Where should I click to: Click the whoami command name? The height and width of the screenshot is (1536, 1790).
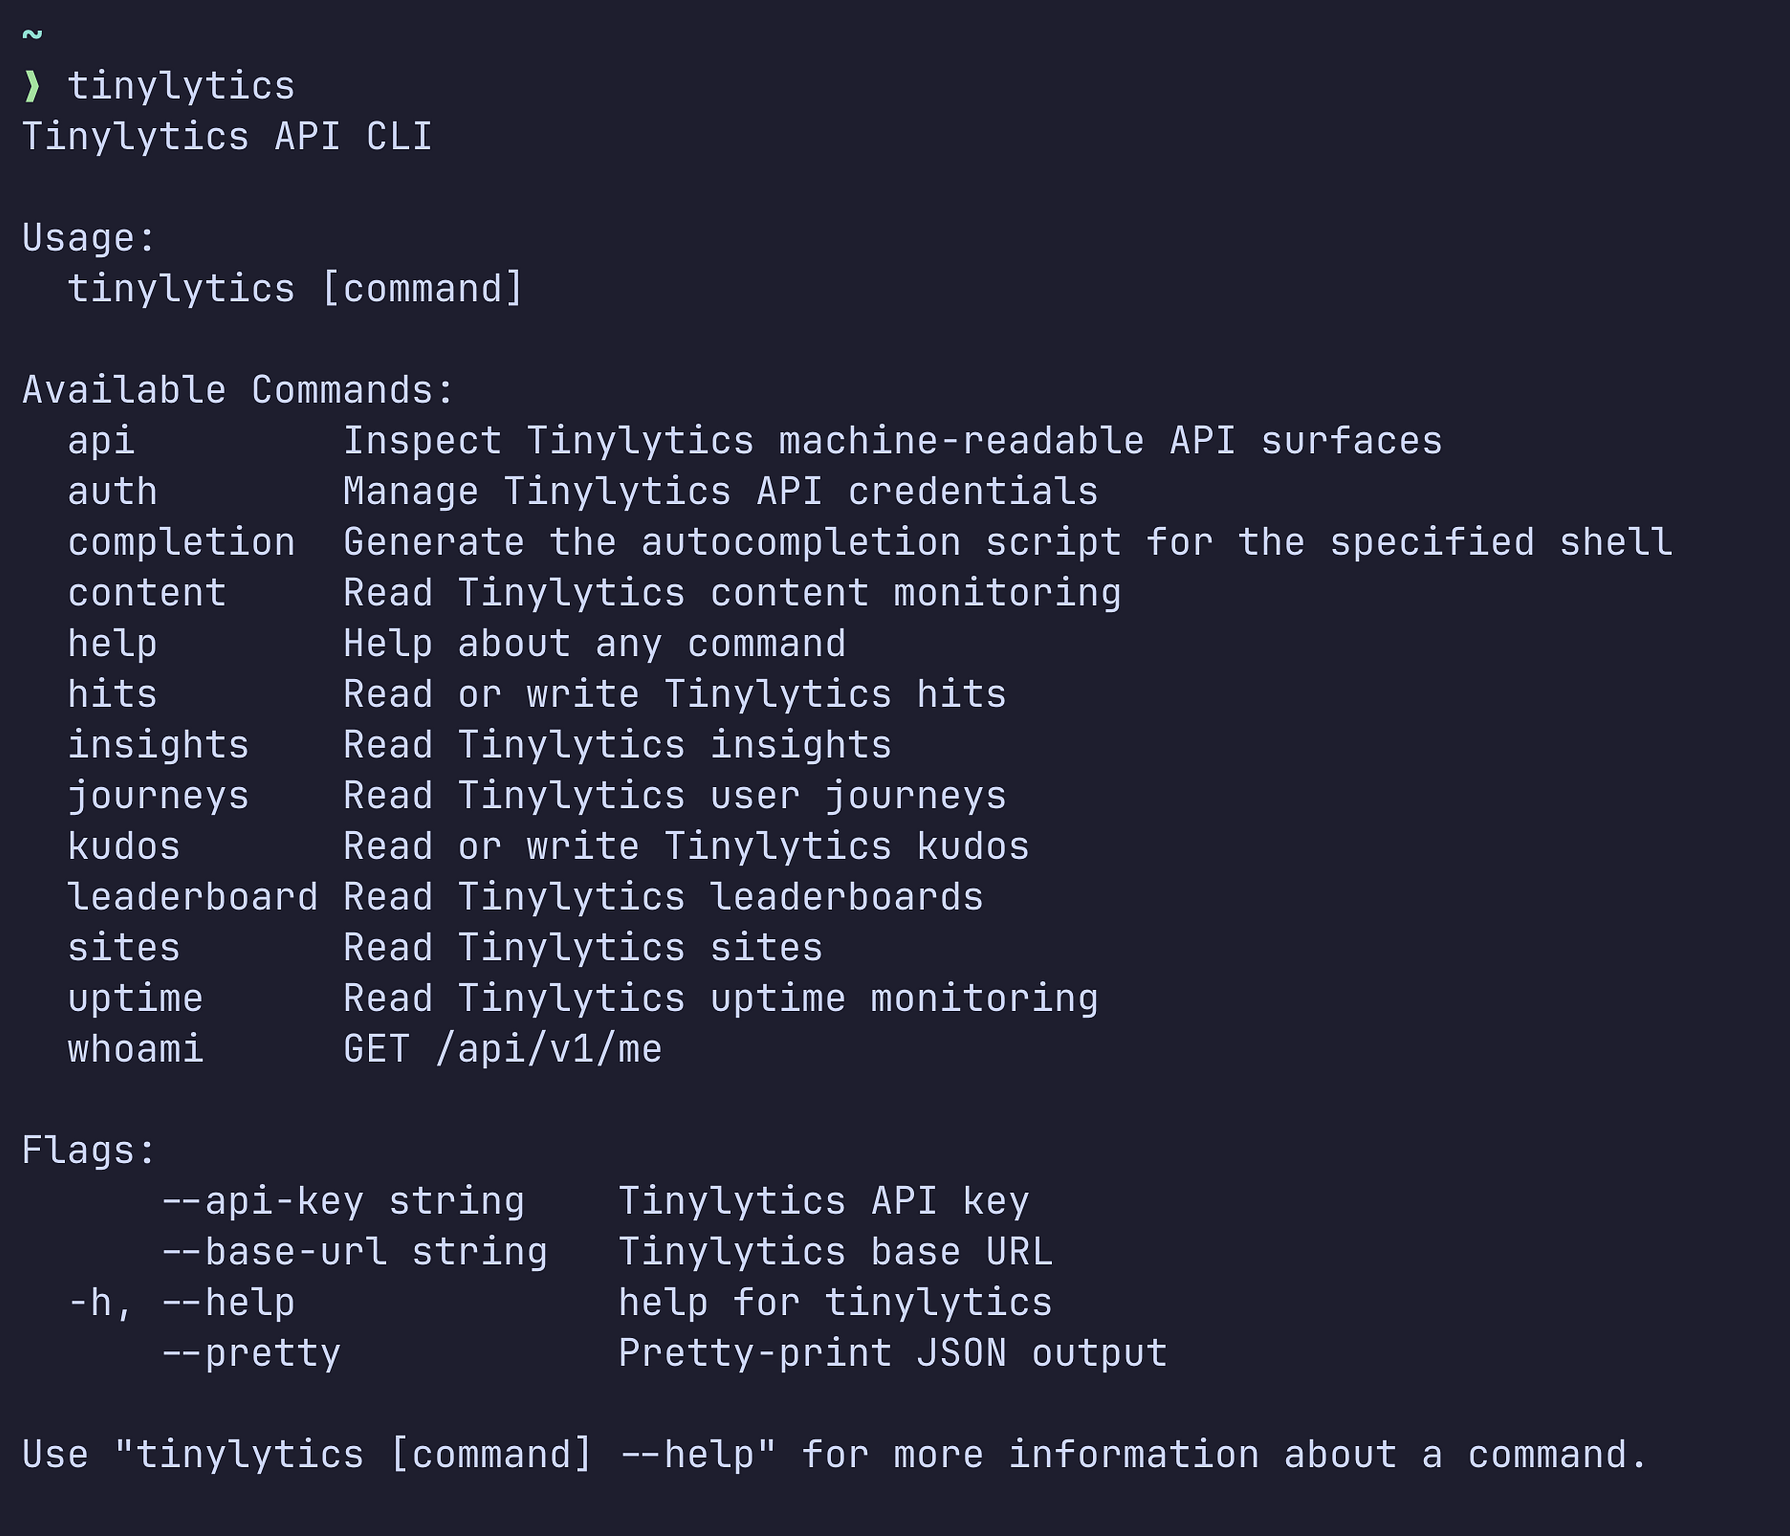click(135, 1050)
